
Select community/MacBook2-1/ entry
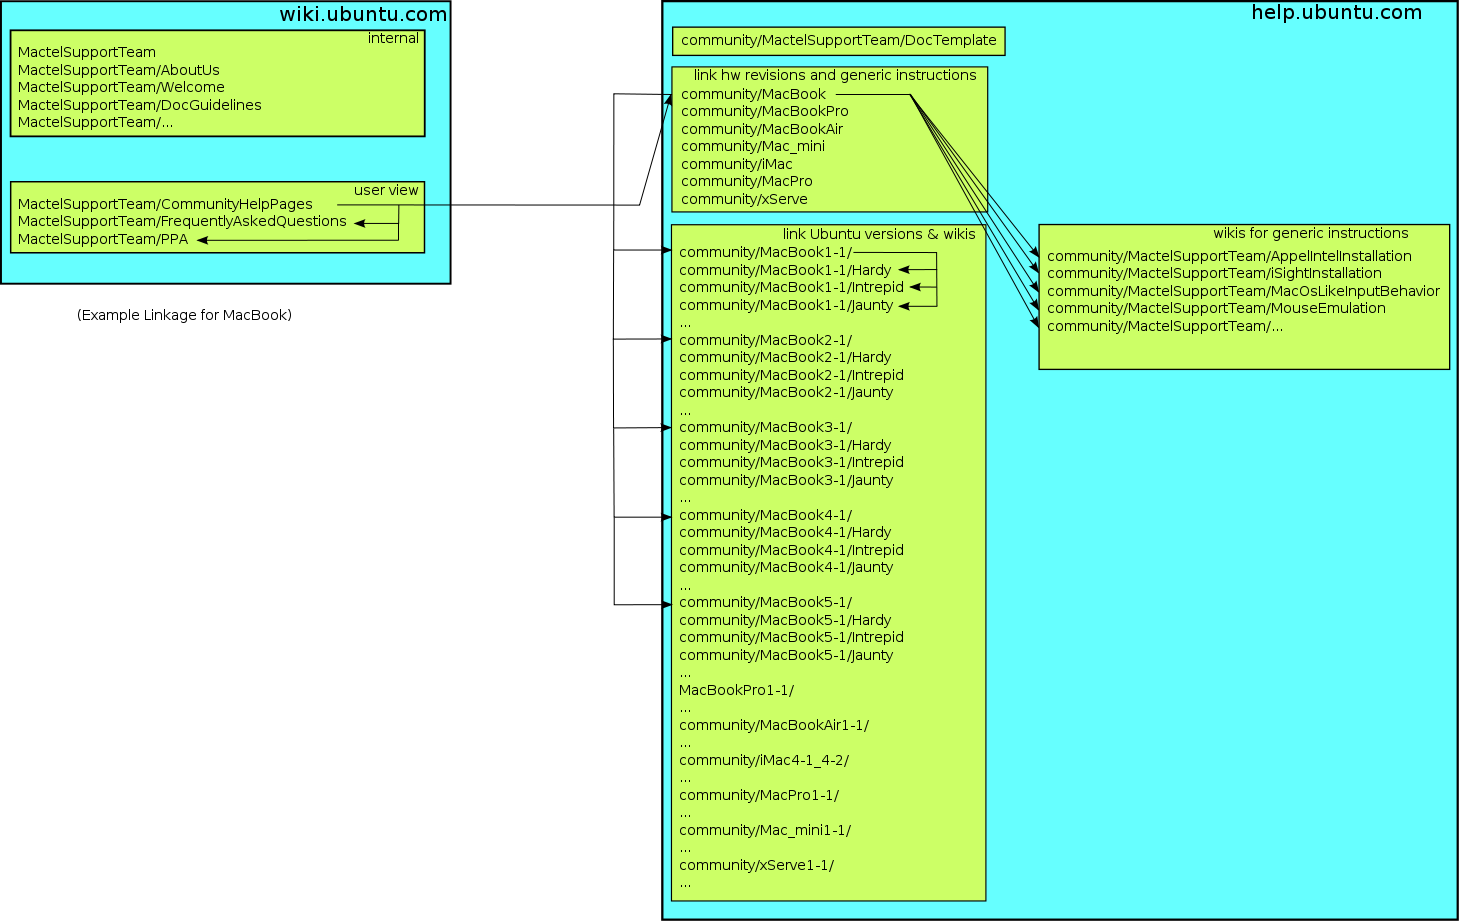[766, 340]
